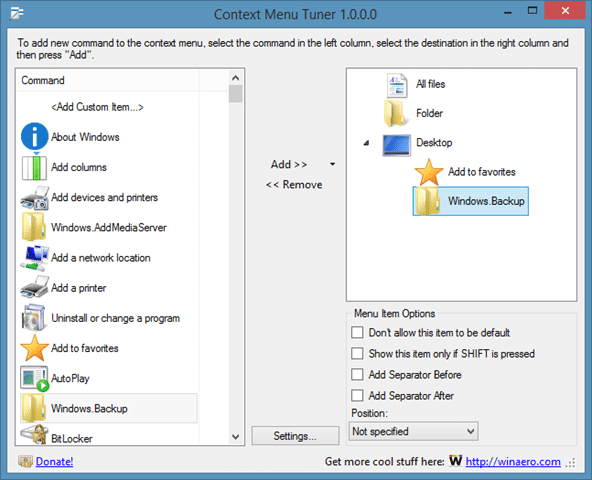Select Add to favorites under Desktop
This screenshot has height=480, width=592.
(x=482, y=172)
